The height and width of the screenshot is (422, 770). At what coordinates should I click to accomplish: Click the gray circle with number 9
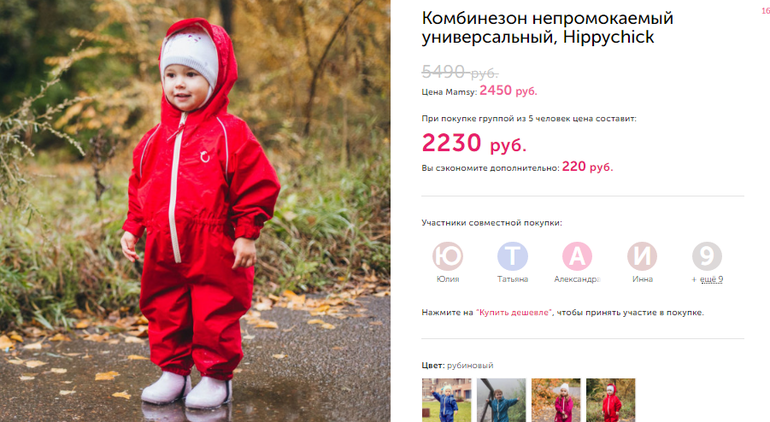(707, 256)
